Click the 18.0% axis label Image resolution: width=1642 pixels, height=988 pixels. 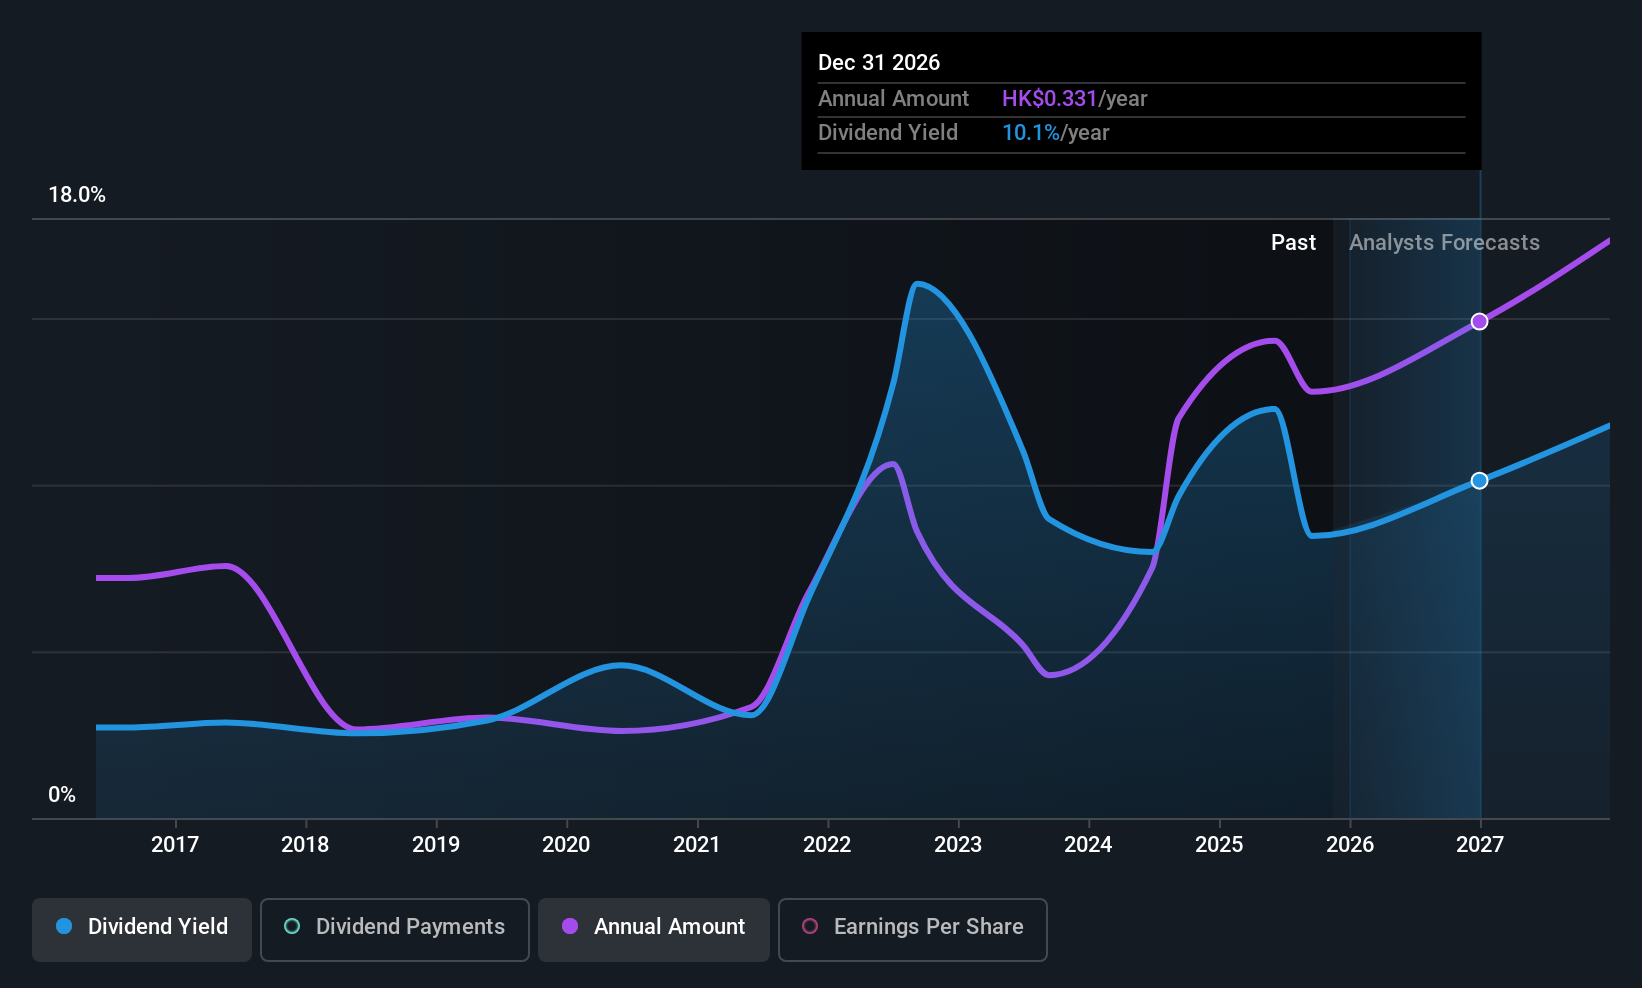coord(77,195)
